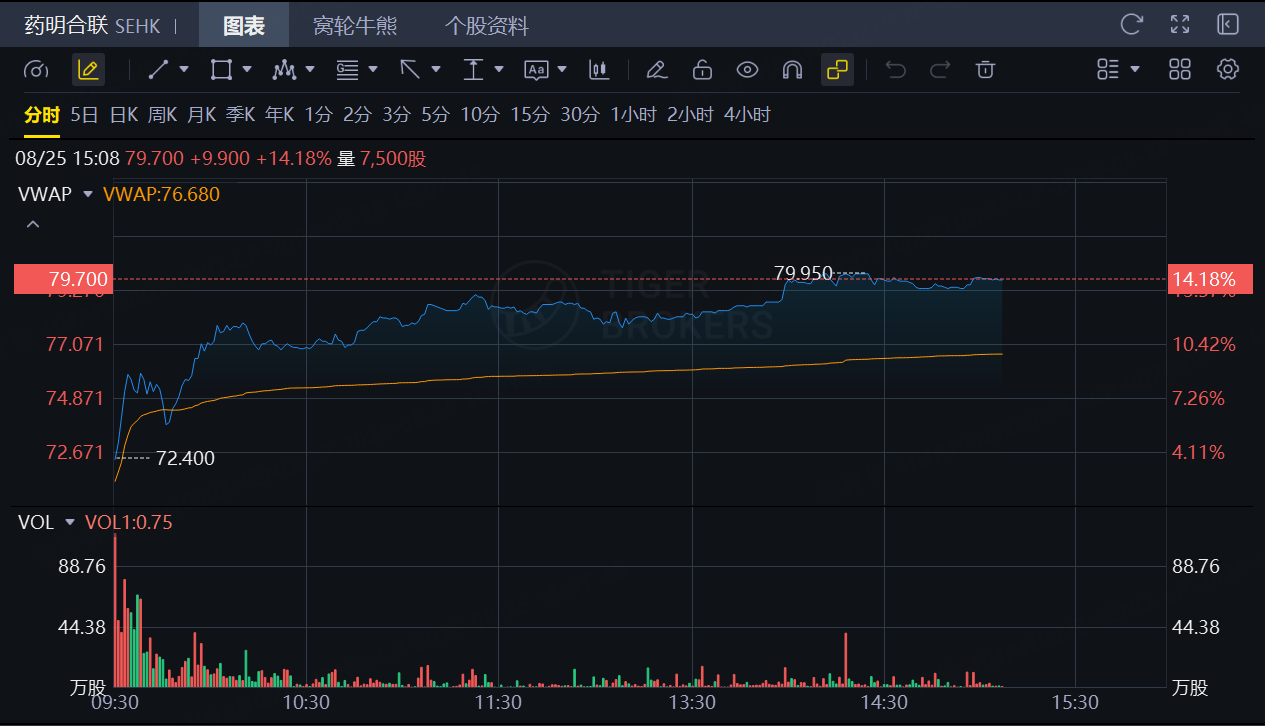Open VWAP indicator dropdown
The image size is (1265, 726).
[88, 194]
